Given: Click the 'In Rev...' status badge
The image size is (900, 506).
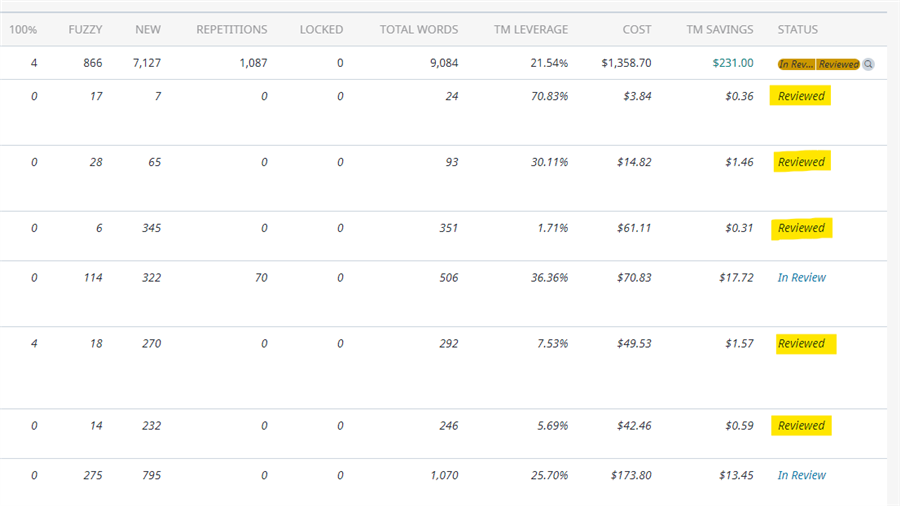Looking at the screenshot, I should click(796, 64).
